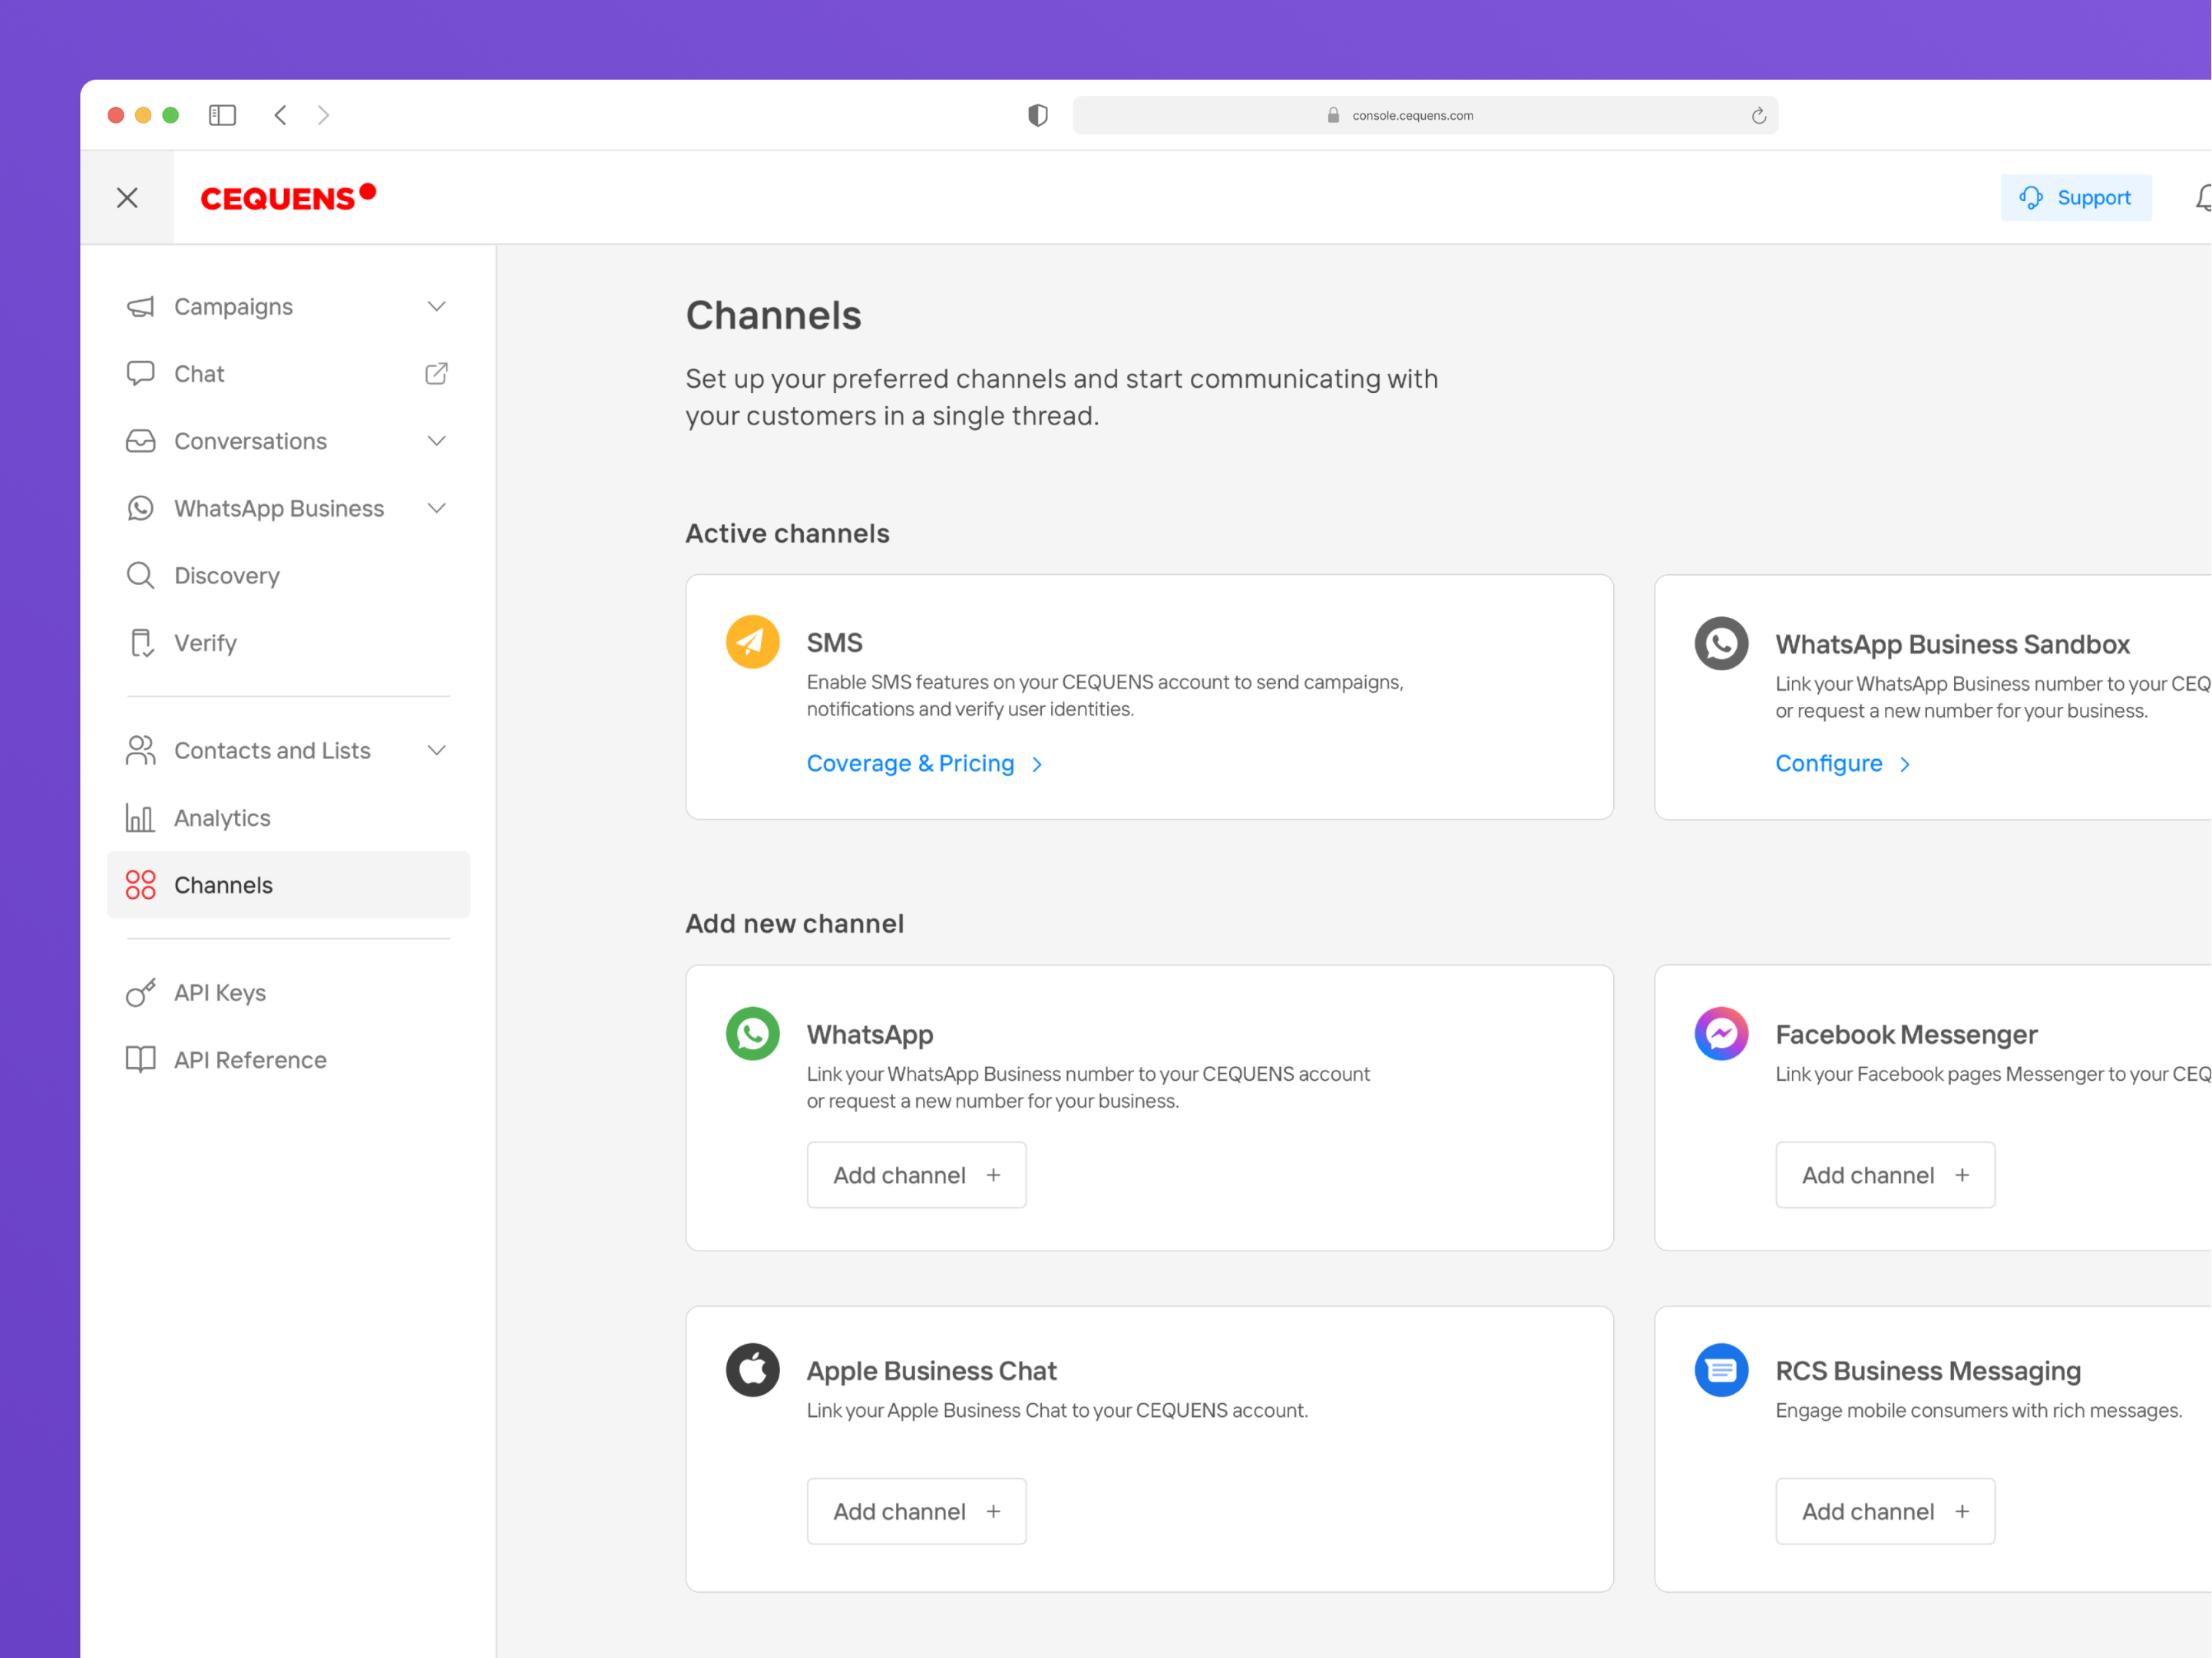Expand the Contacts and Lists chevron
The height and width of the screenshot is (1658, 2212).
click(x=437, y=750)
